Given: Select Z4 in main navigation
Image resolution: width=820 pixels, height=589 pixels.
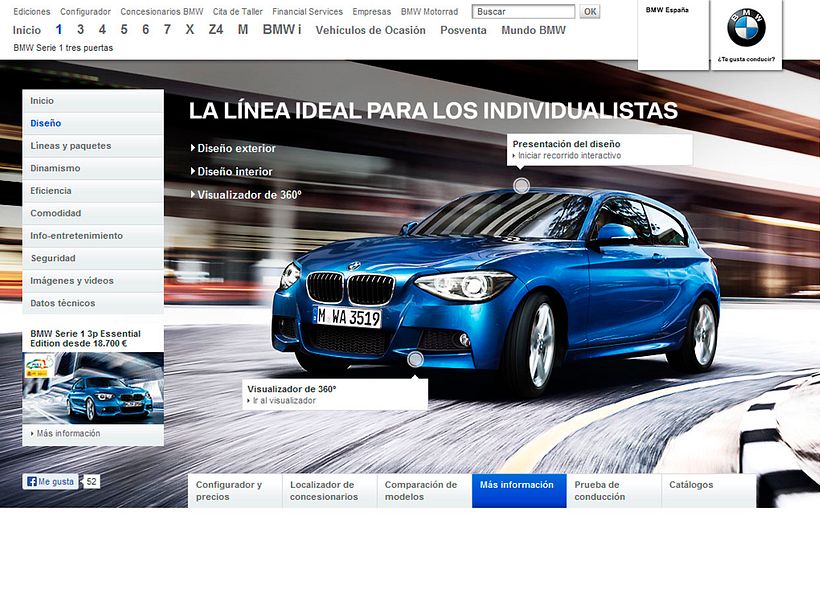Looking at the screenshot, I should pos(215,30).
